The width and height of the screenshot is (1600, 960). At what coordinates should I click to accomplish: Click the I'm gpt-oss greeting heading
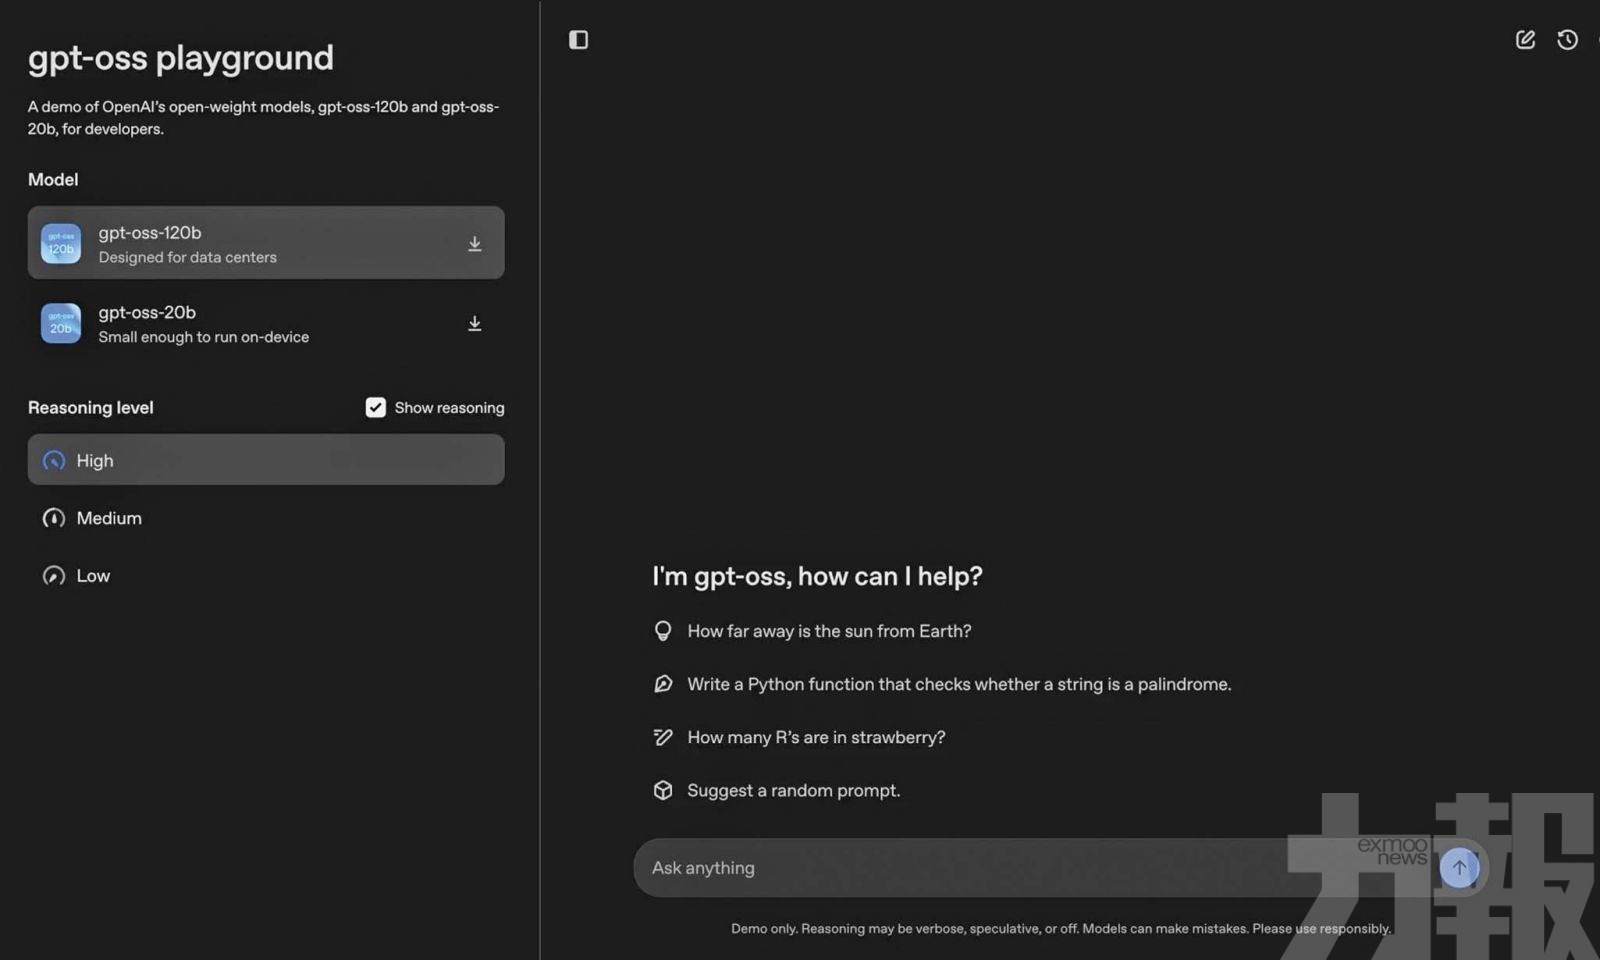(x=817, y=576)
